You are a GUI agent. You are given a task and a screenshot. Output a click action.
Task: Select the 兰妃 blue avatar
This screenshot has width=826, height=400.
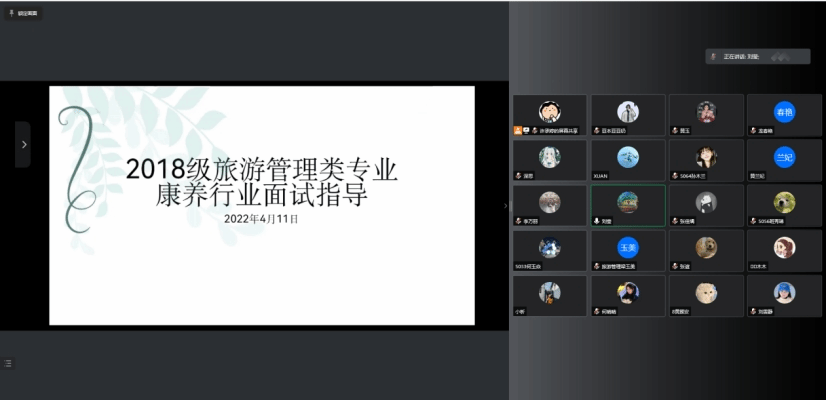[784, 157]
